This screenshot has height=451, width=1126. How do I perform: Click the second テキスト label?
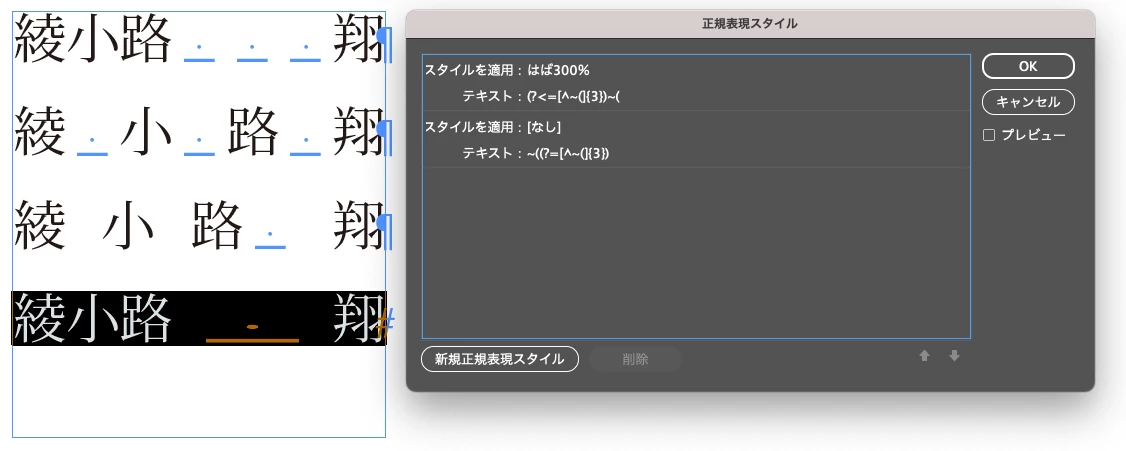[488, 153]
